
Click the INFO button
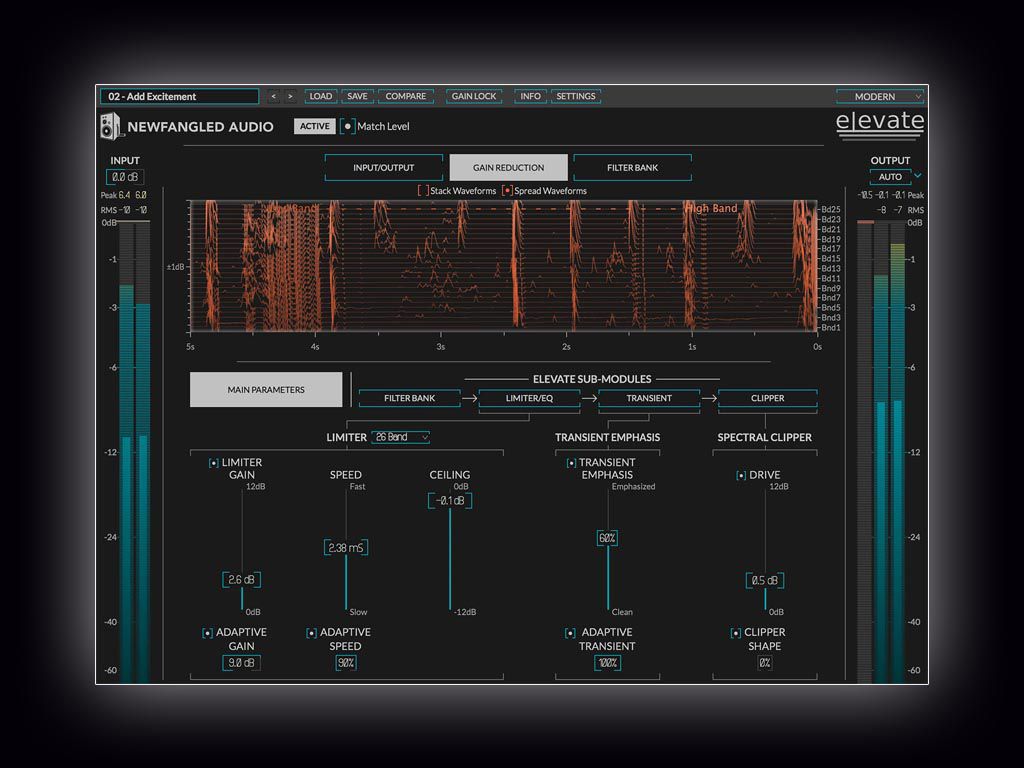[530, 96]
